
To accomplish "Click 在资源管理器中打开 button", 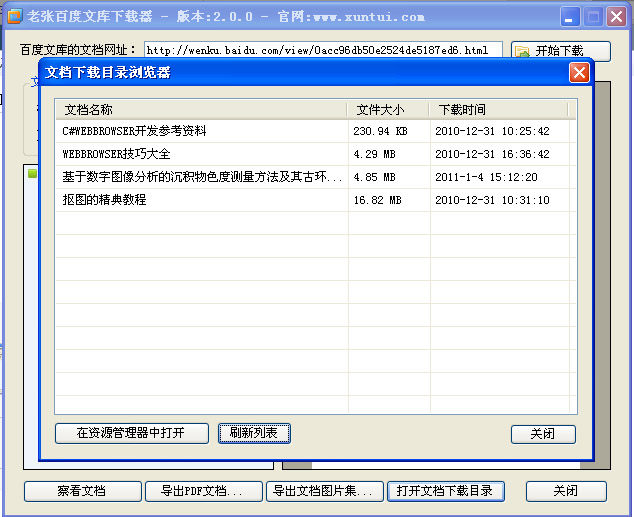I will coord(132,433).
